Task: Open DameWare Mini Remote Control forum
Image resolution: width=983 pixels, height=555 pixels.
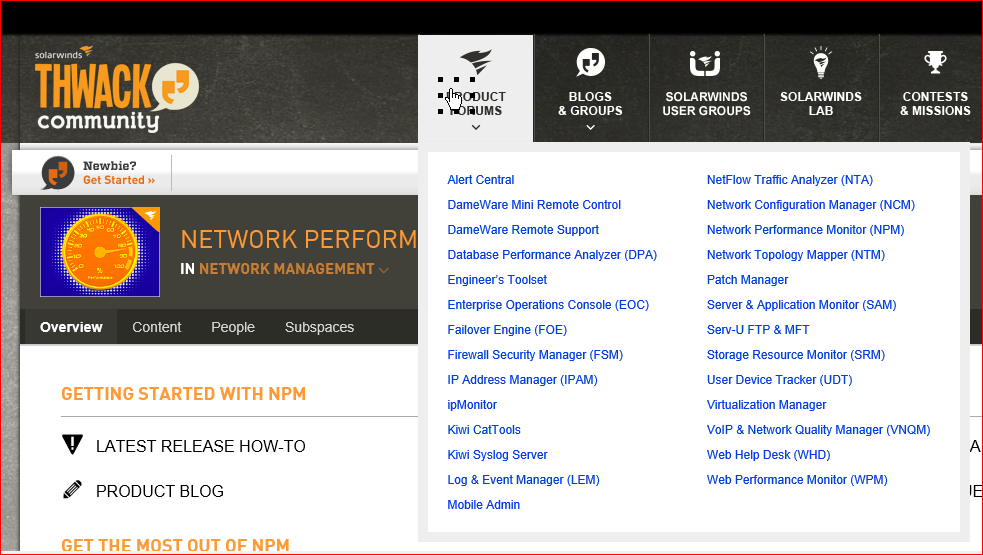Action: coord(534,204)
